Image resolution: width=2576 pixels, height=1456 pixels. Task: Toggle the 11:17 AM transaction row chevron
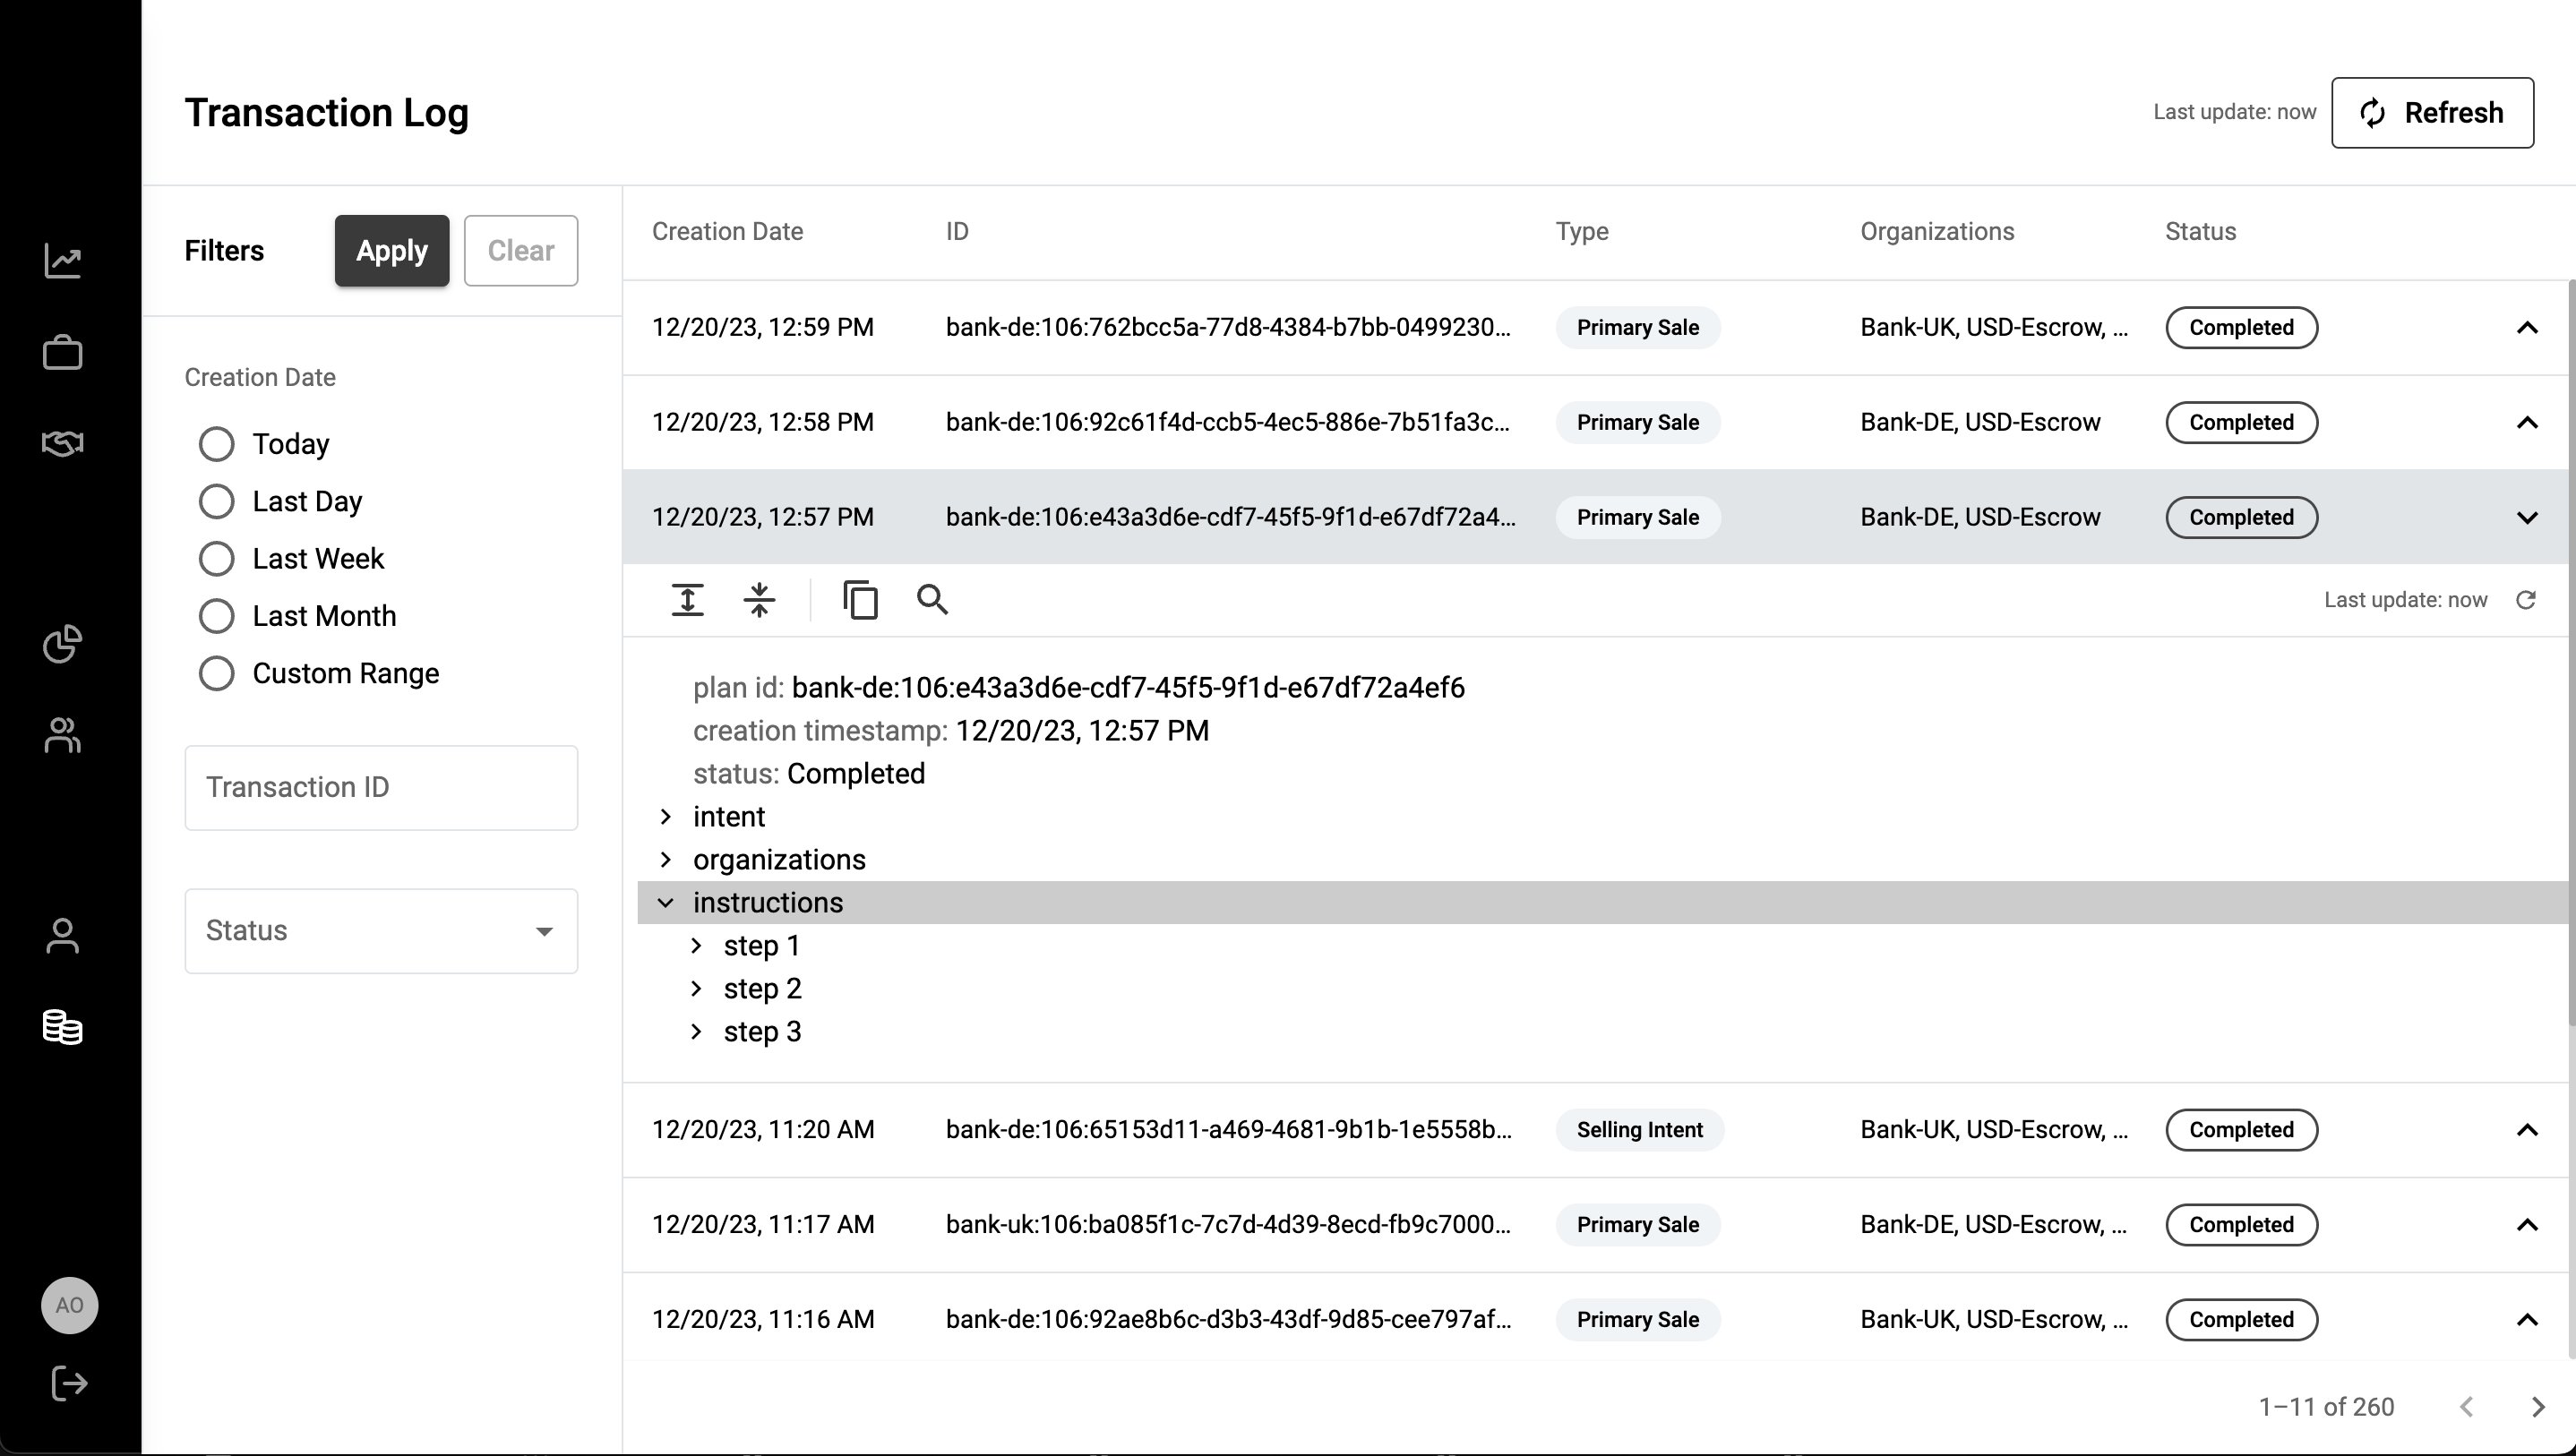[x=2527, y=1225]
